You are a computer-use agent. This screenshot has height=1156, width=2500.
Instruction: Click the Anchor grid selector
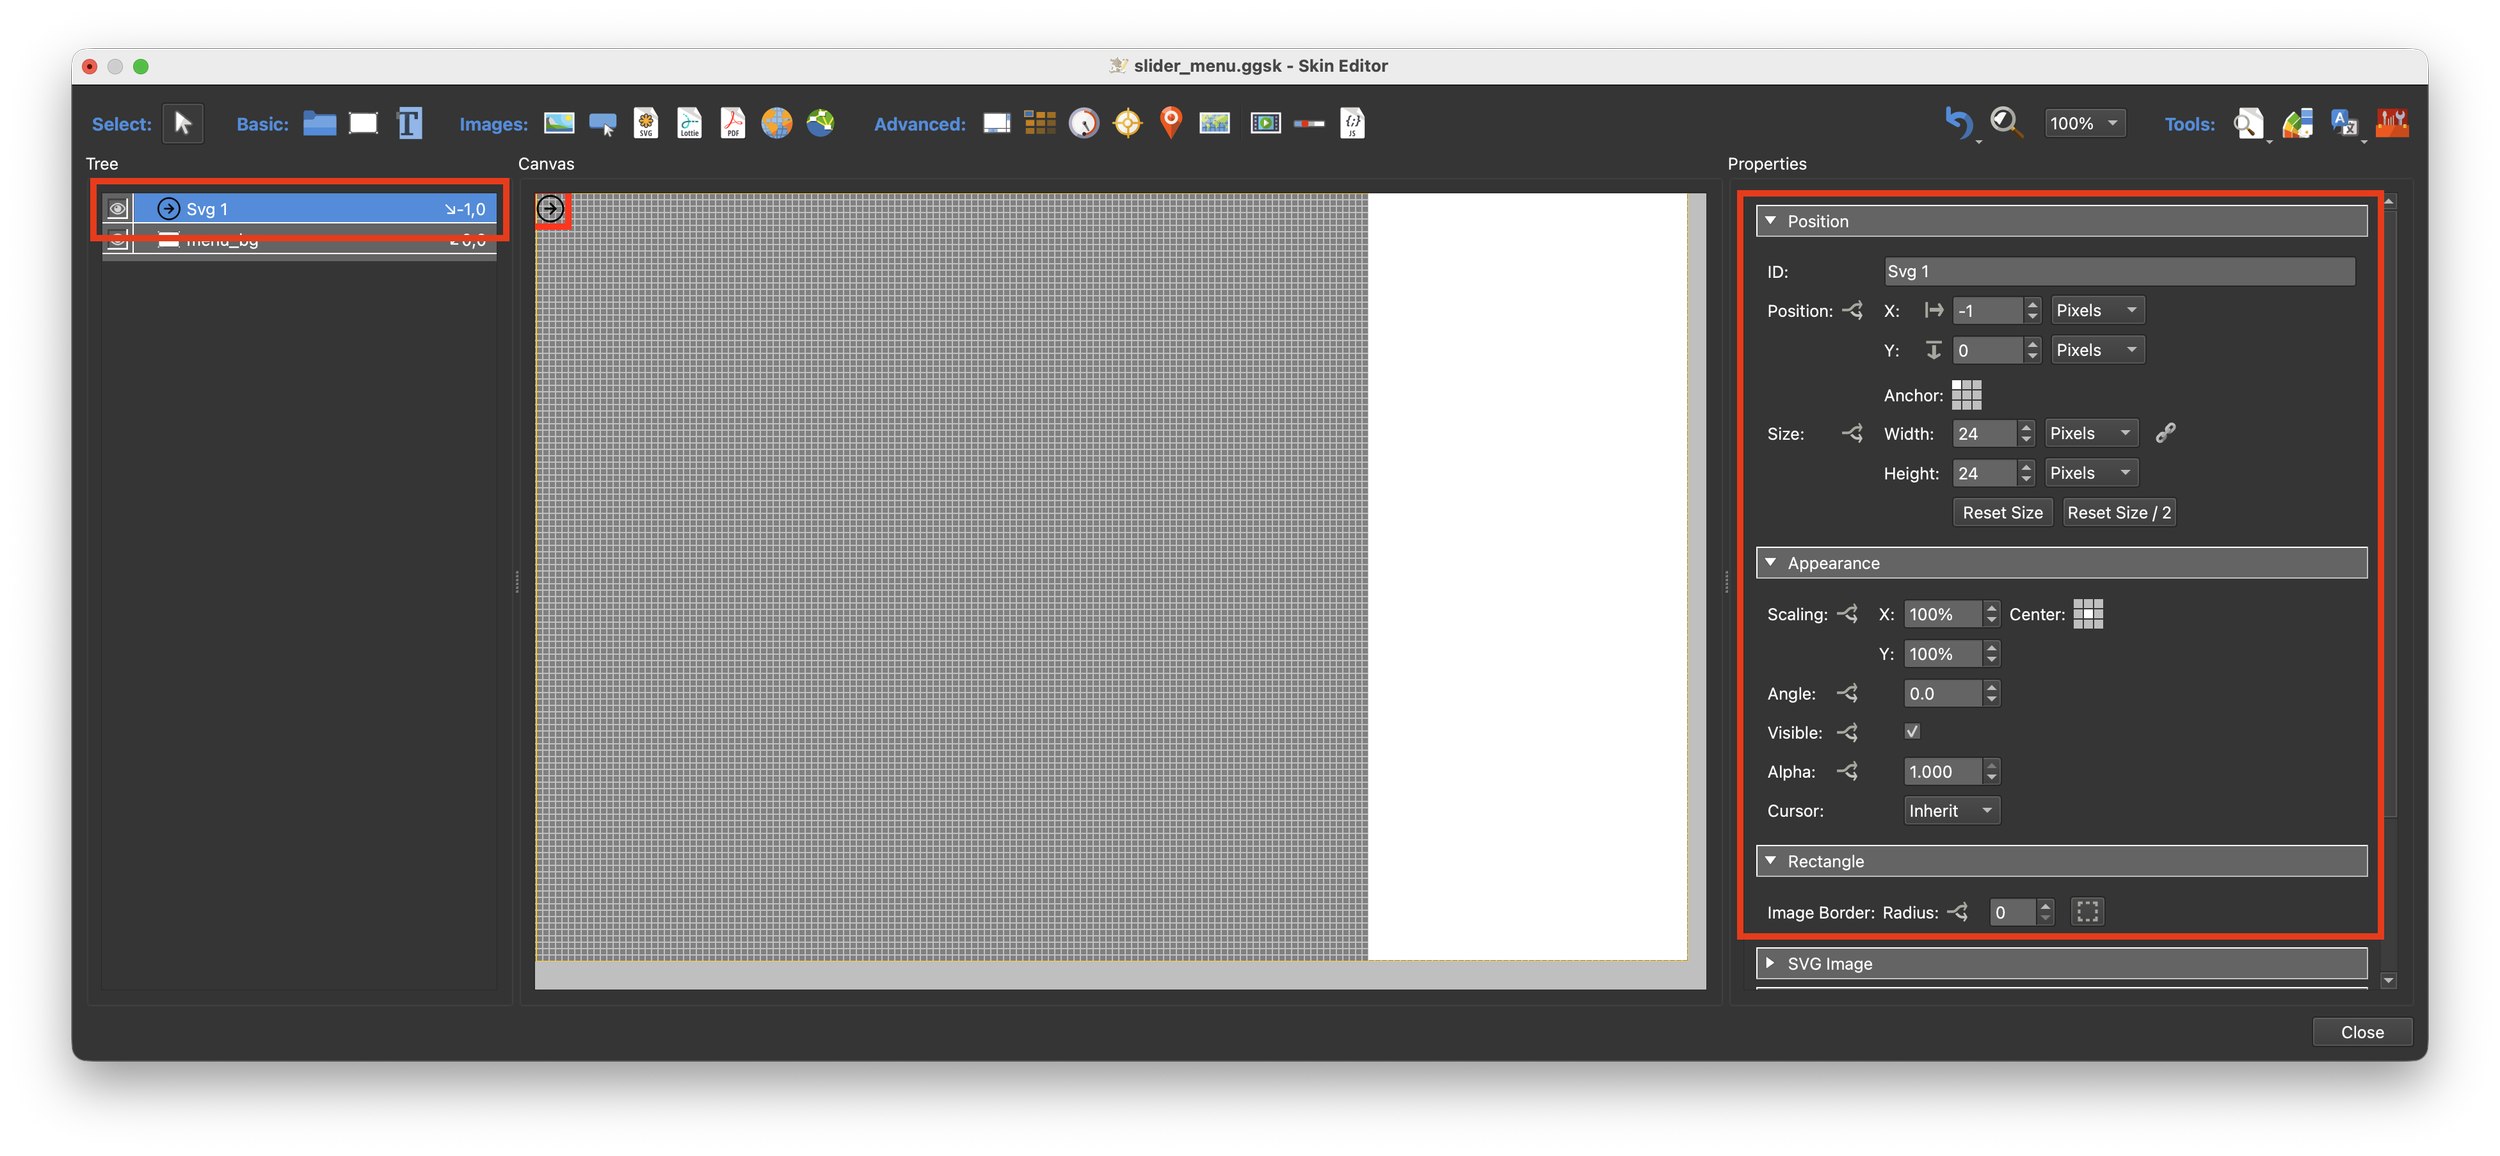coord(1966,395)
